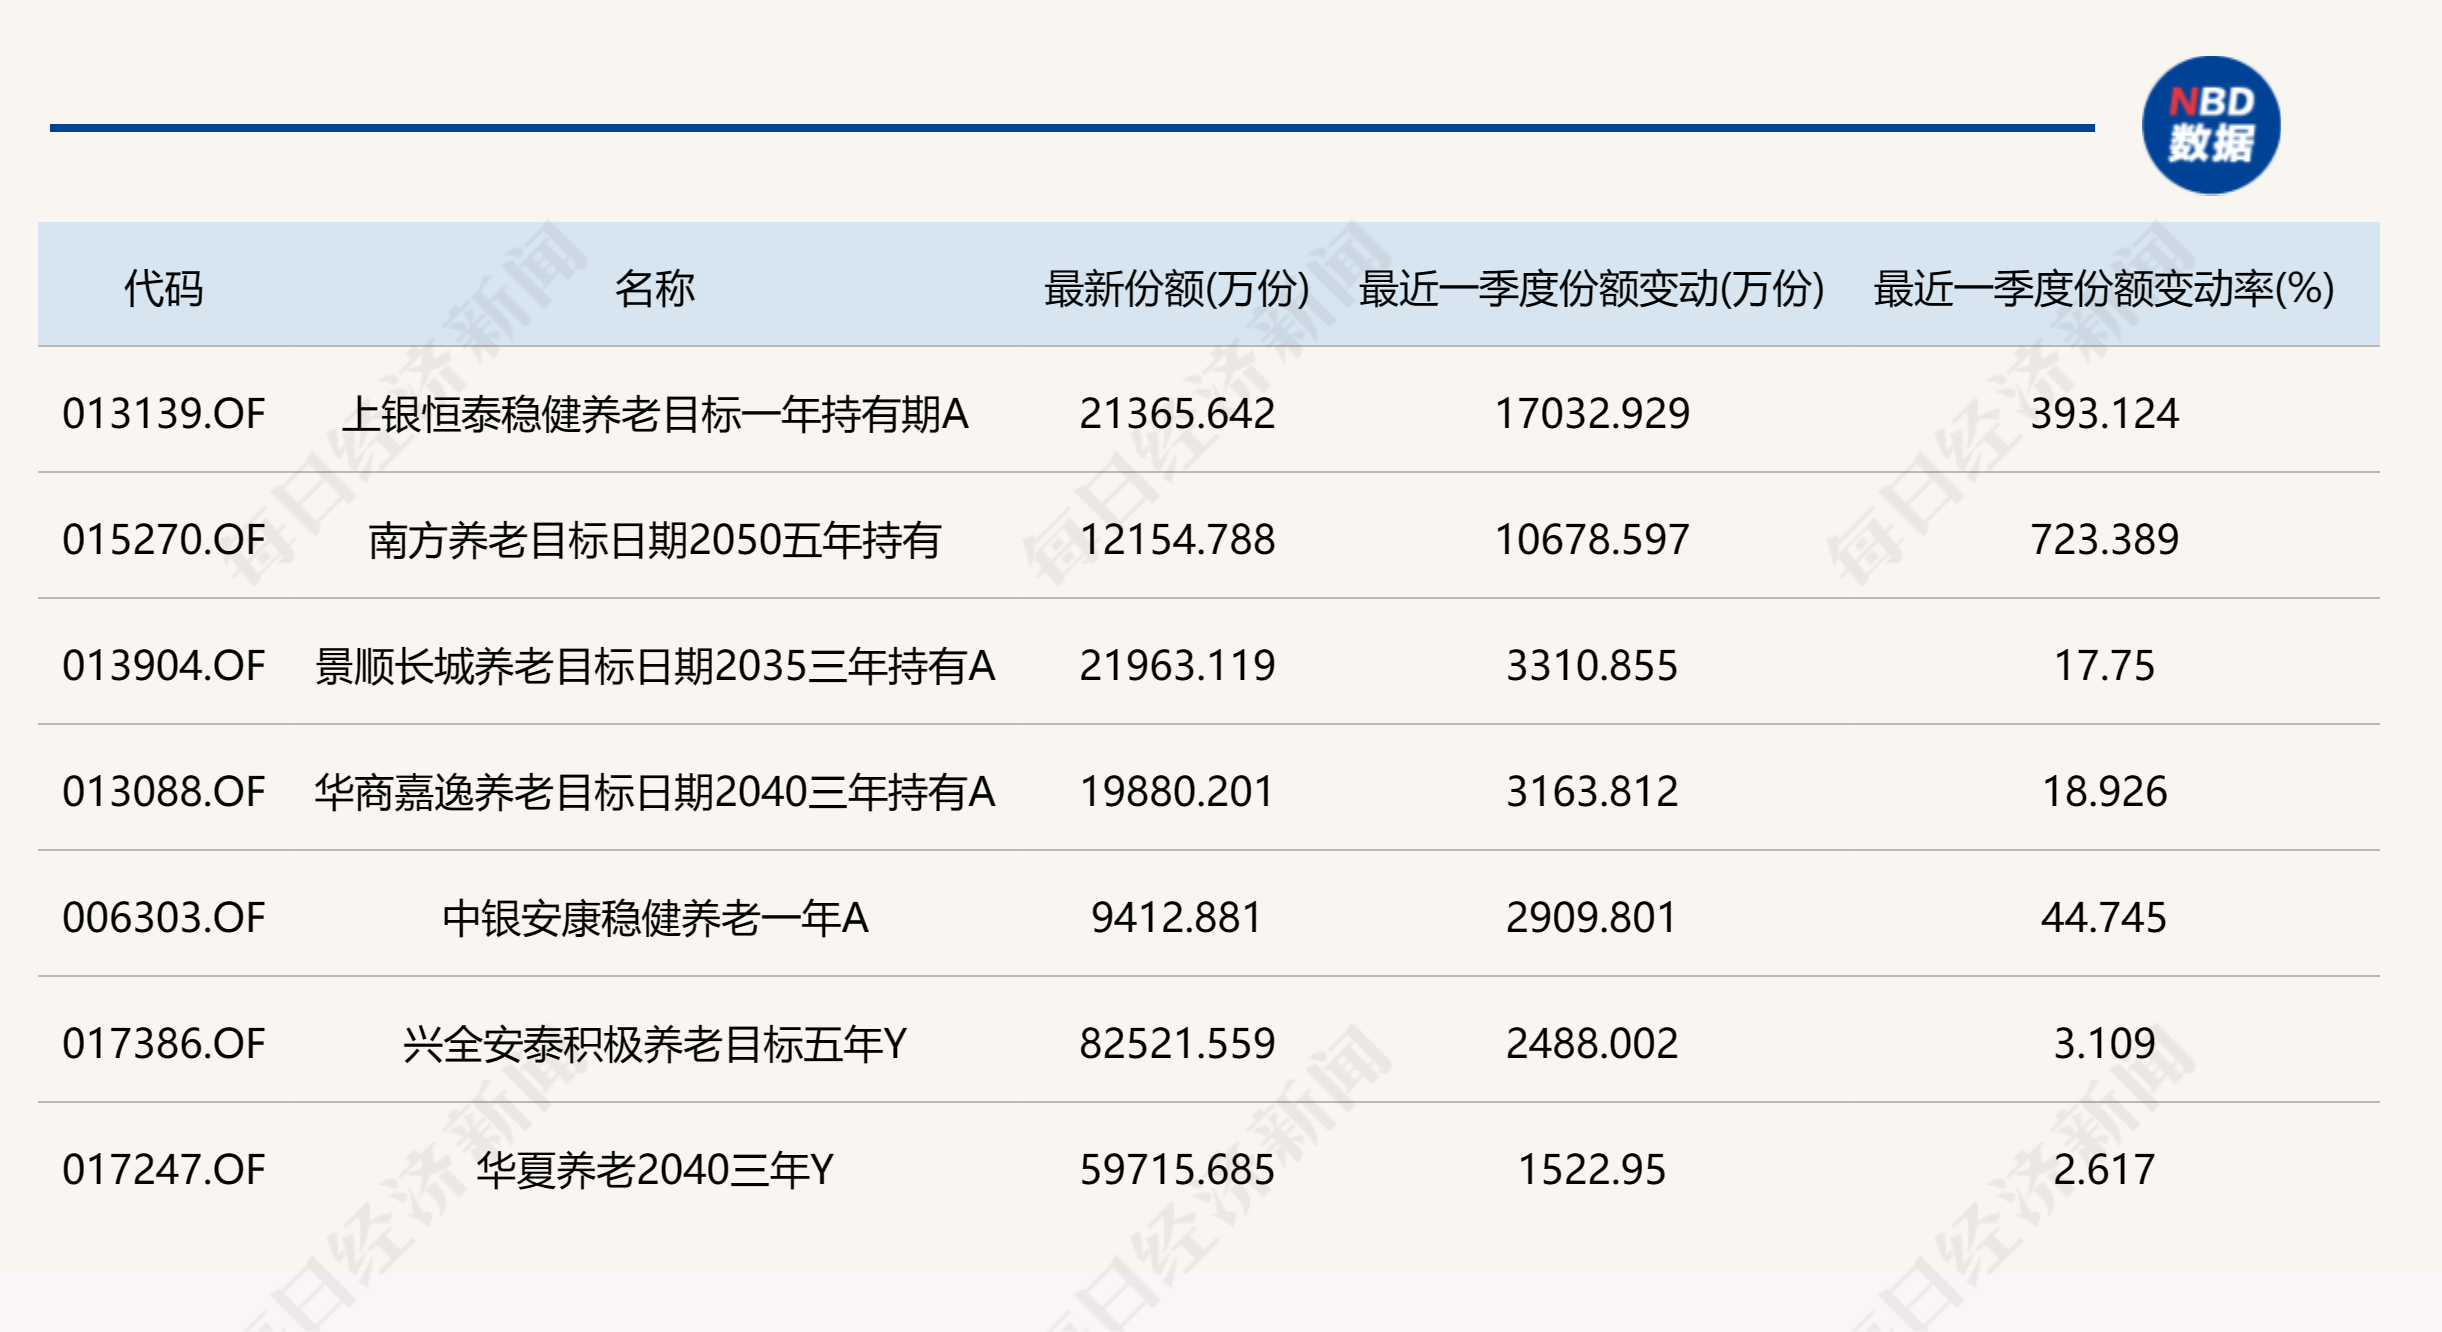Screen dimensions: 2442x1332
Task: Click fund name 兴全安泰积极养老目标五年Y
Action: 655,1043
